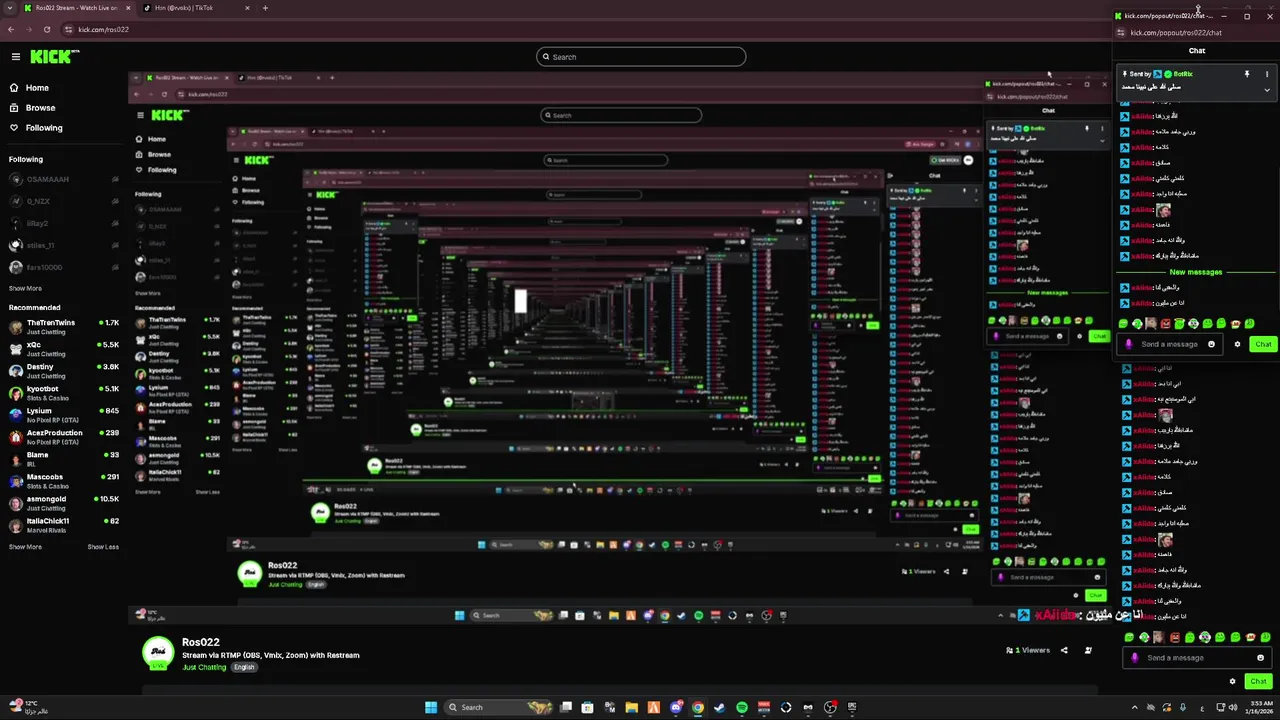Viewport: 1280px width, 720px height.
Task: Click main page green Chat send button
Action: tap(1258, 681)
